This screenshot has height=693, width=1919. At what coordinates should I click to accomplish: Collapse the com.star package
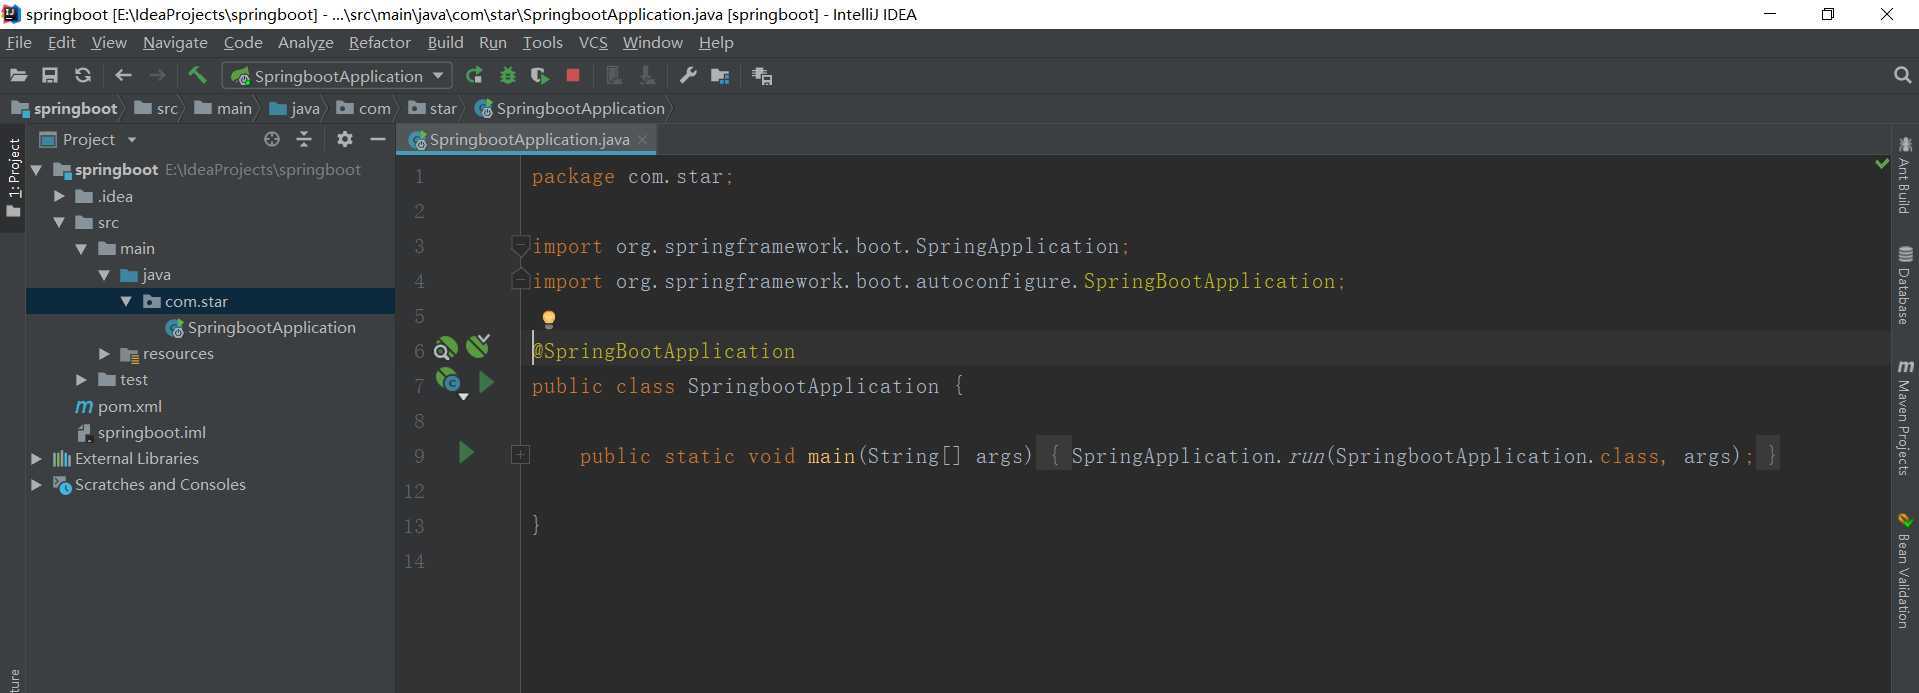click(126, 301)
